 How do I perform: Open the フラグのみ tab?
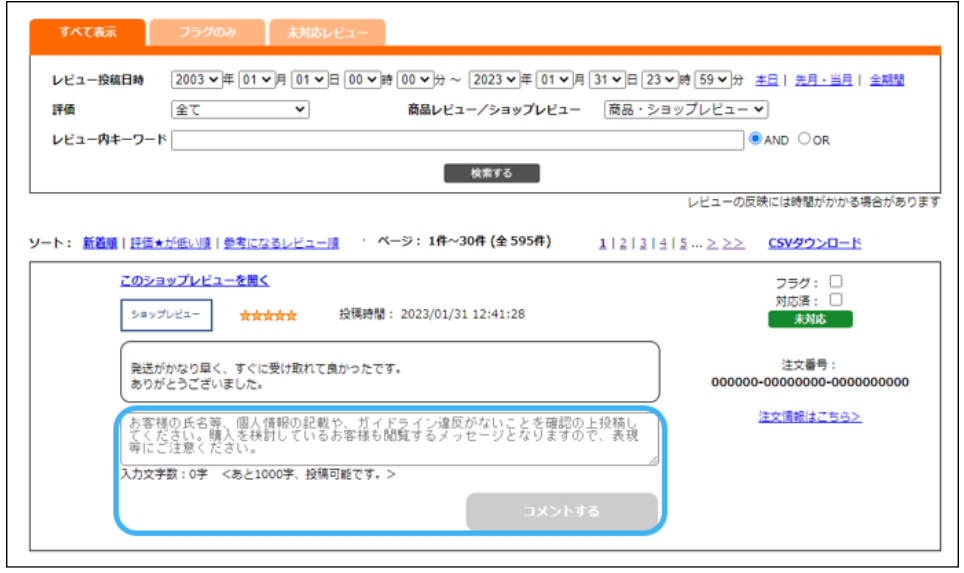click(207, 33)
